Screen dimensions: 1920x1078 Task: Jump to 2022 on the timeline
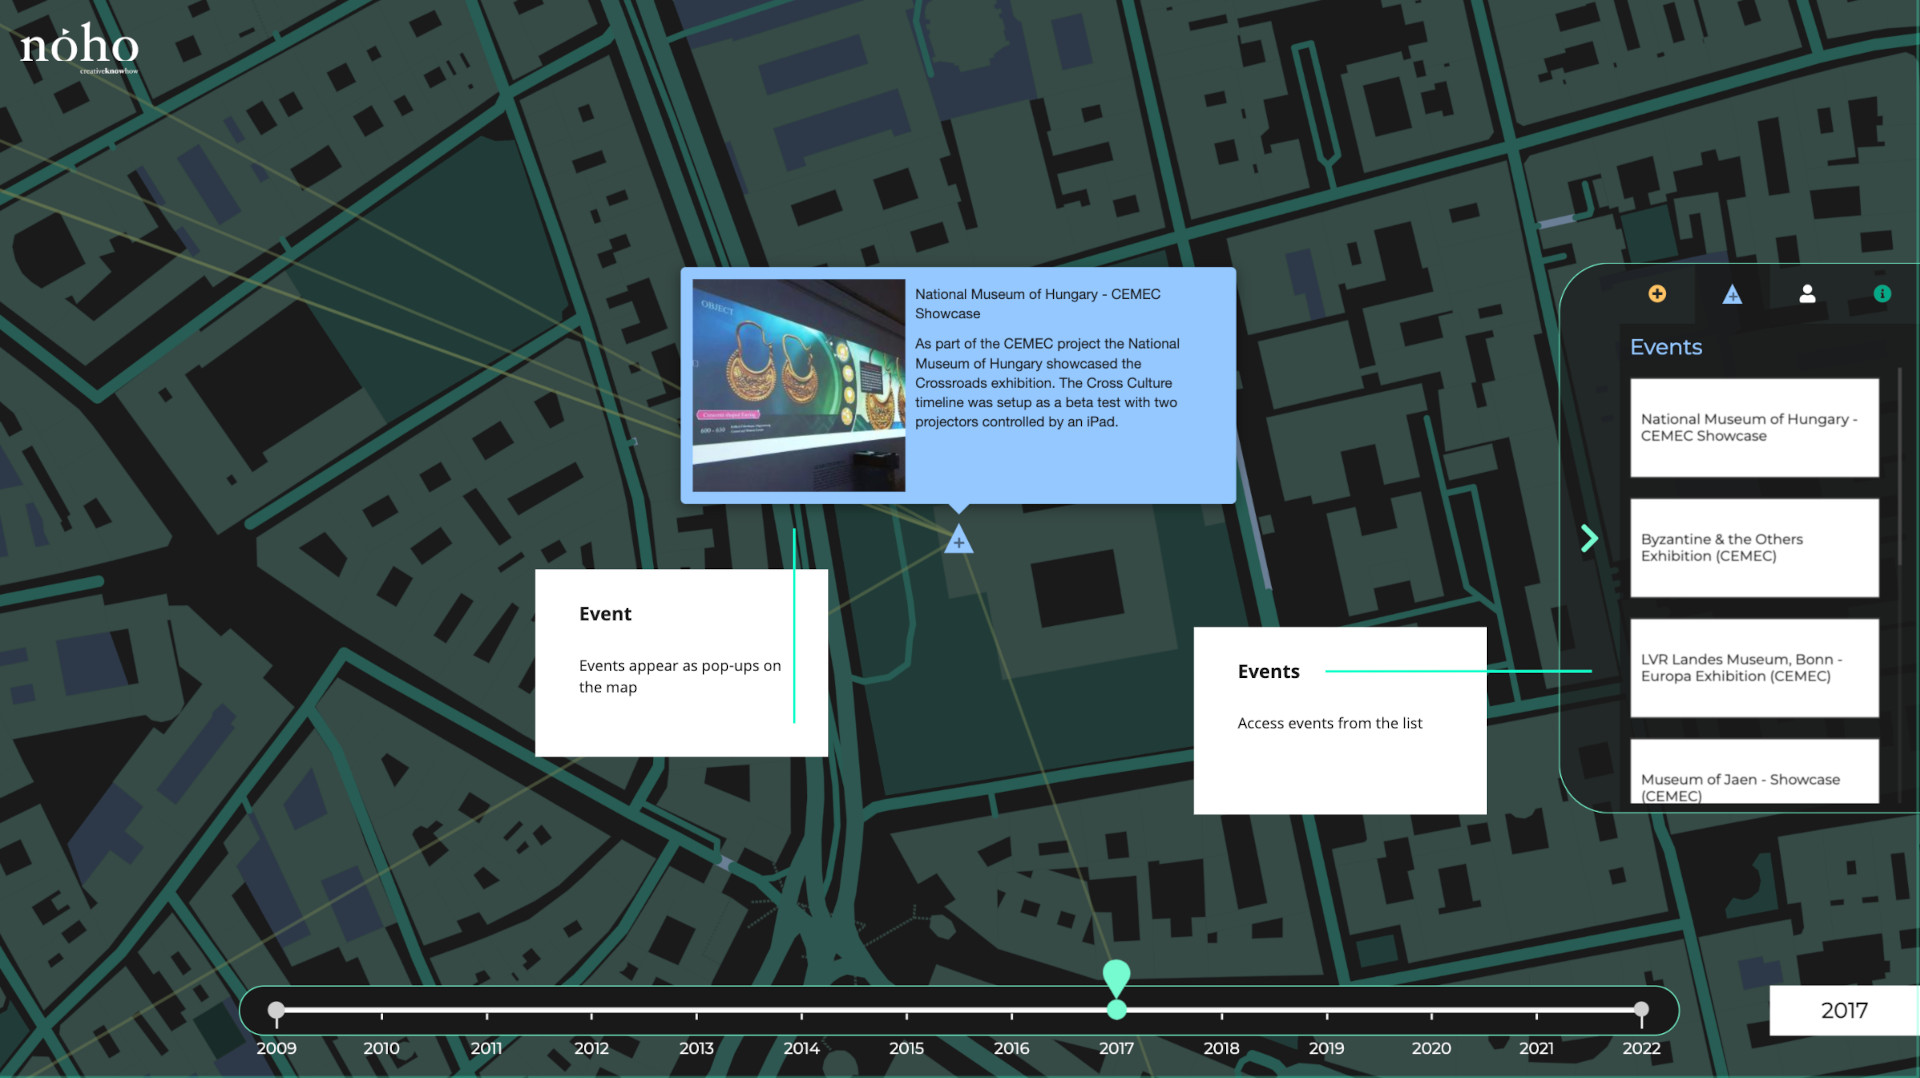(x=1641, y=1011)
